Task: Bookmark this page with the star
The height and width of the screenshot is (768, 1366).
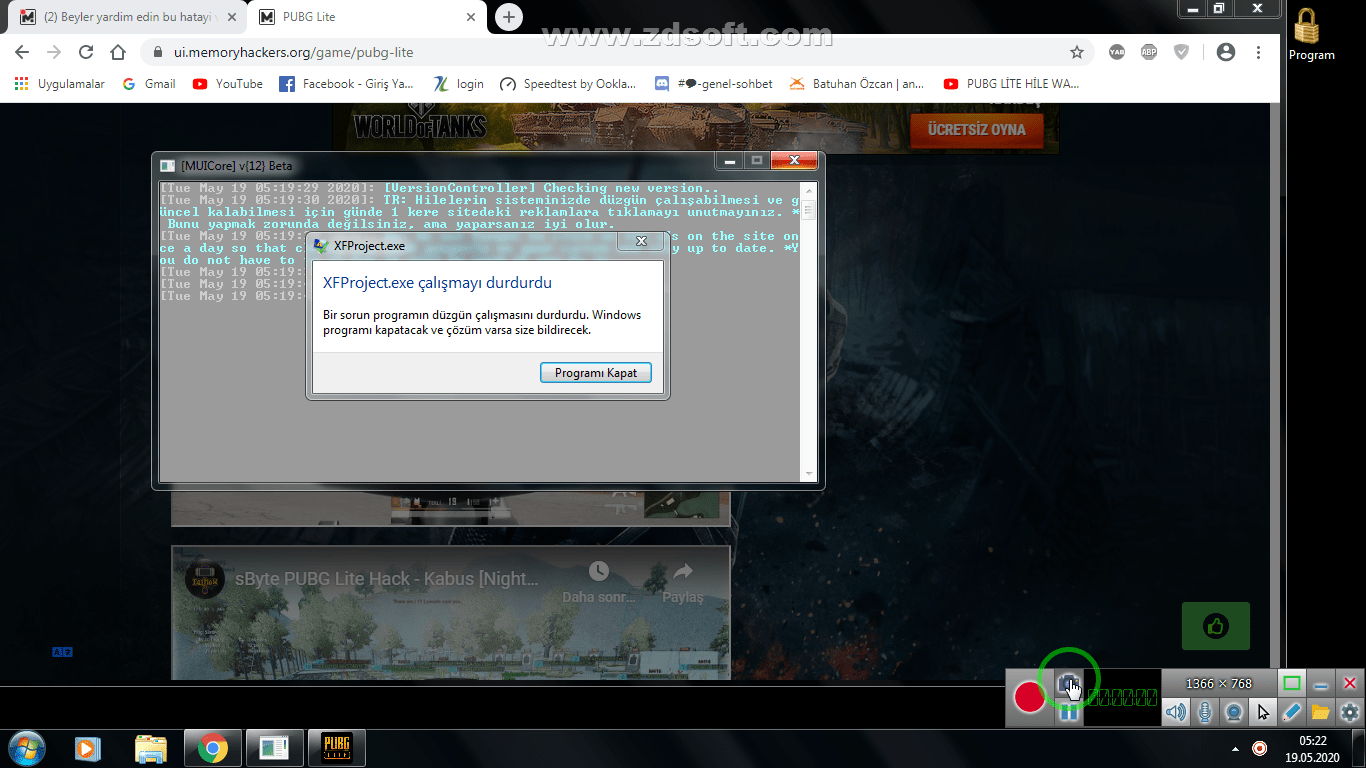Action: point(1077,52)
